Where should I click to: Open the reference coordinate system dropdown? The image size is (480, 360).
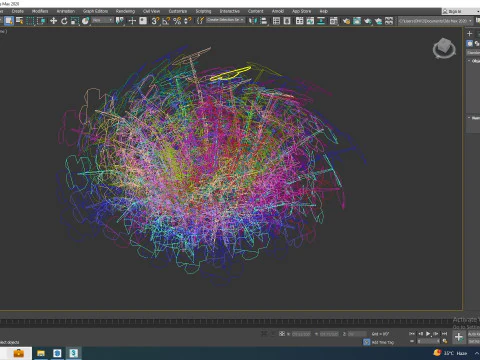(x=102, y=21)
